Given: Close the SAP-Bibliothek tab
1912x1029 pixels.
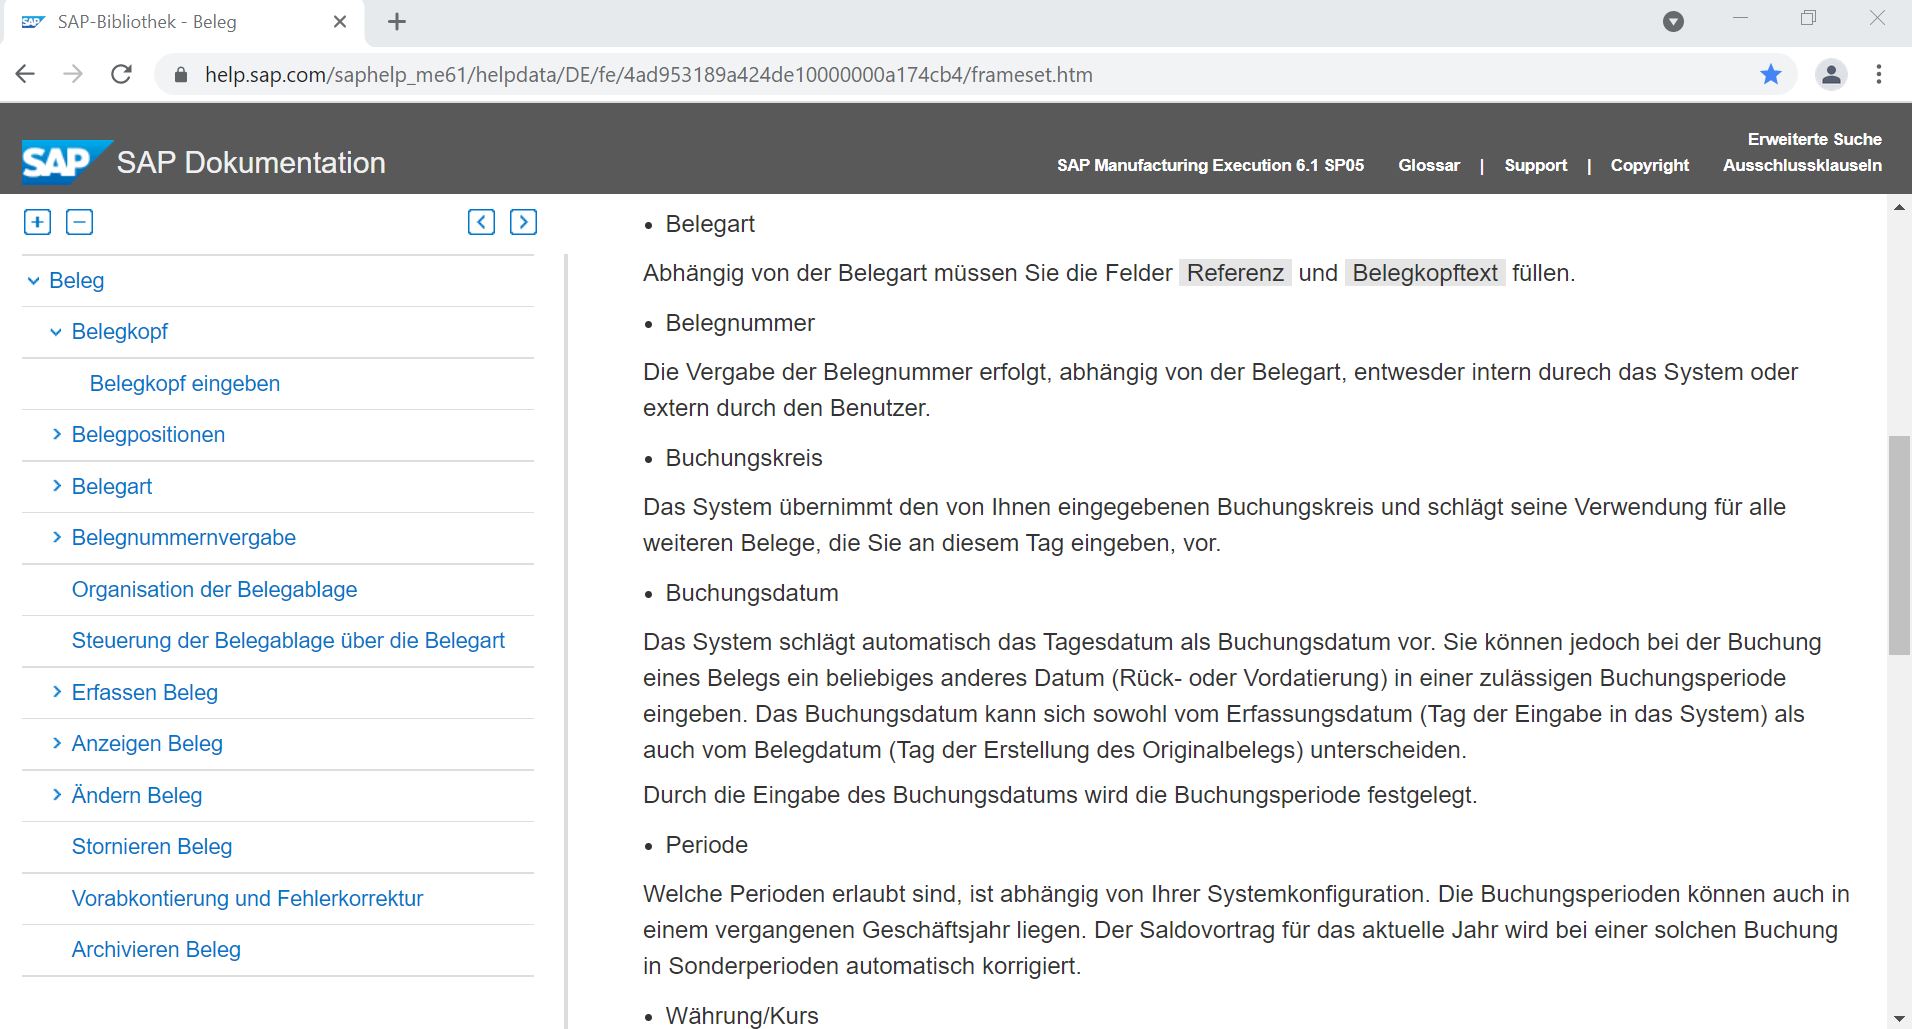Looking at the screenshot, I should [340, 22].
